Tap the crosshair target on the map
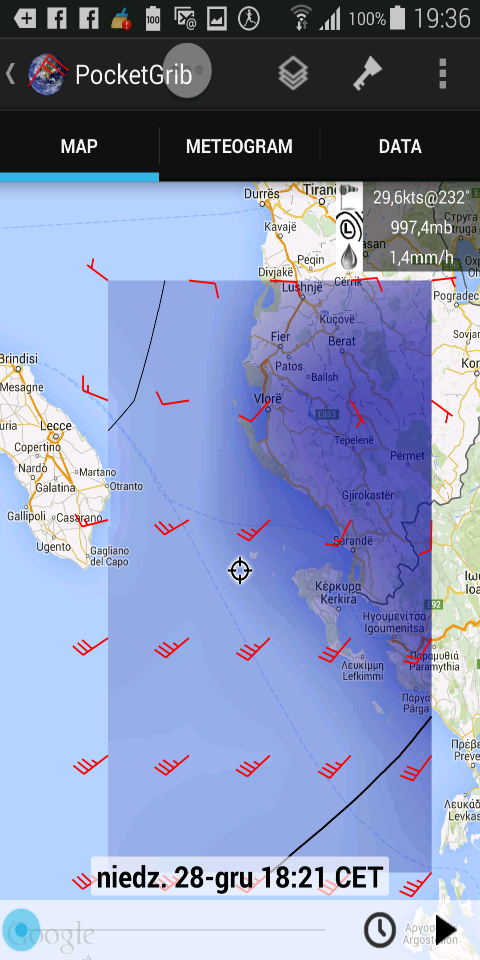The width and height of the screenshot is (480, 960). click(240, 571)
